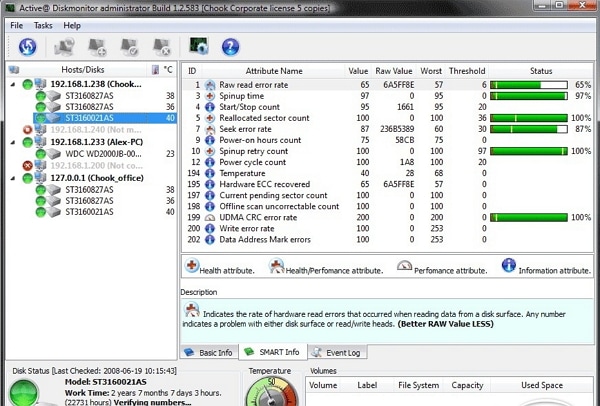This screenshot has height=406, width=600.
Task: Click the Information attribute legend icon
Action: tap(509, 265)
